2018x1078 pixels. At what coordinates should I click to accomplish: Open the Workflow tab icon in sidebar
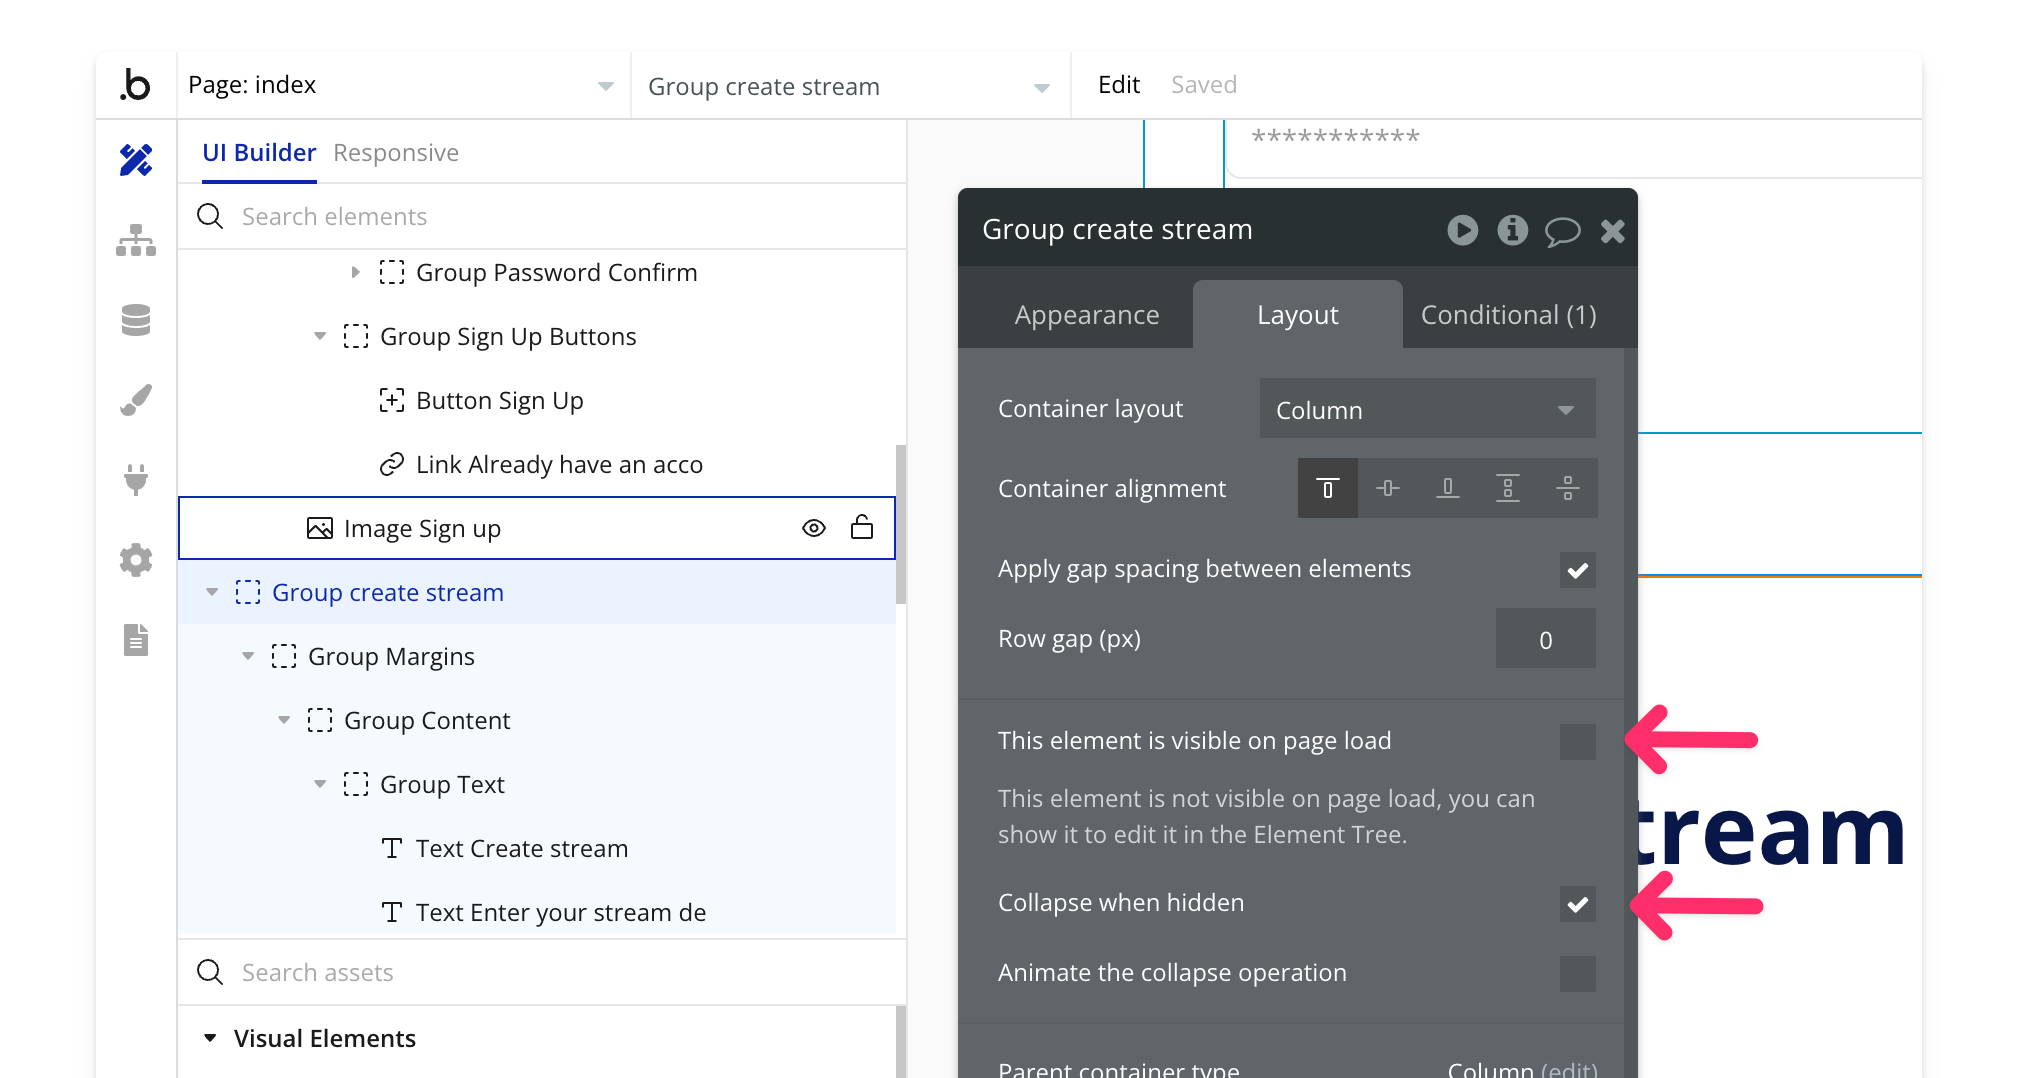(136, 240)
